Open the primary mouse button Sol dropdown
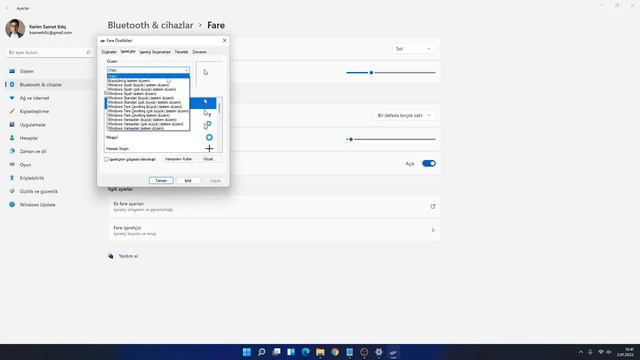The width and height of the screenshot is (640, 360). pyautogui.click(x=412, y=49)
